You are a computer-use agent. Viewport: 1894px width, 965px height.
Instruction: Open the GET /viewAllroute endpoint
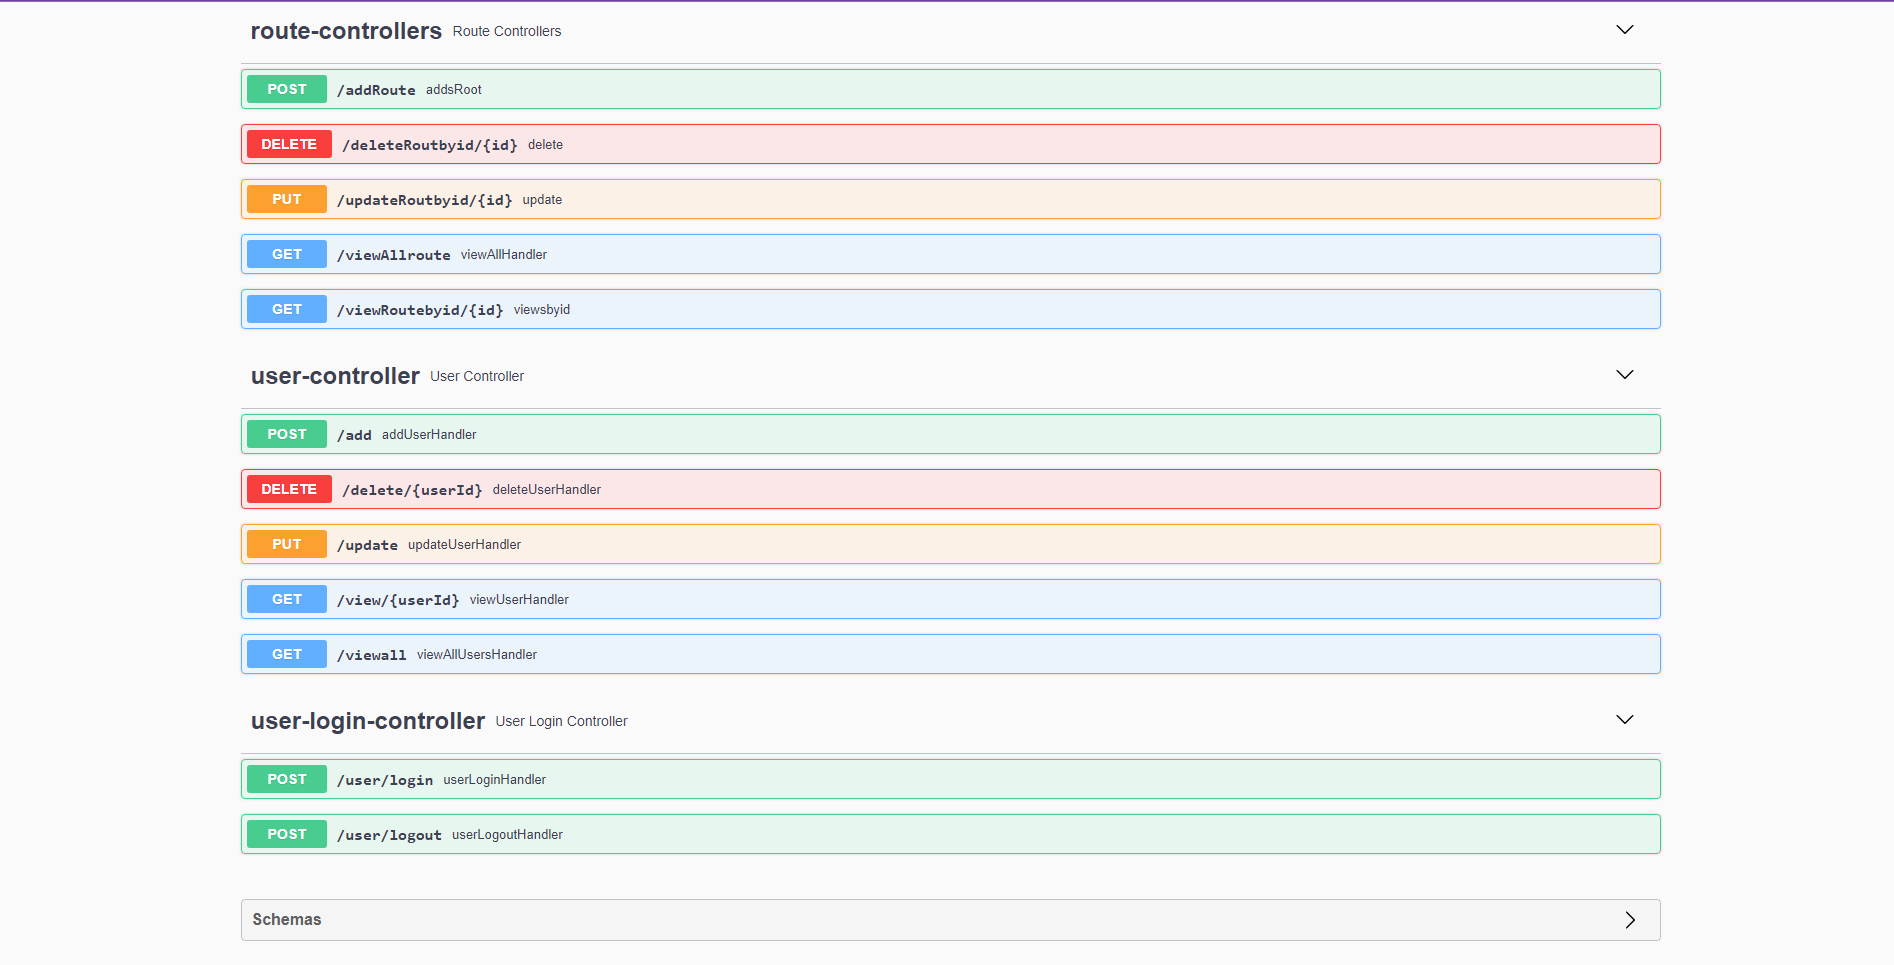tap(950, 254)
